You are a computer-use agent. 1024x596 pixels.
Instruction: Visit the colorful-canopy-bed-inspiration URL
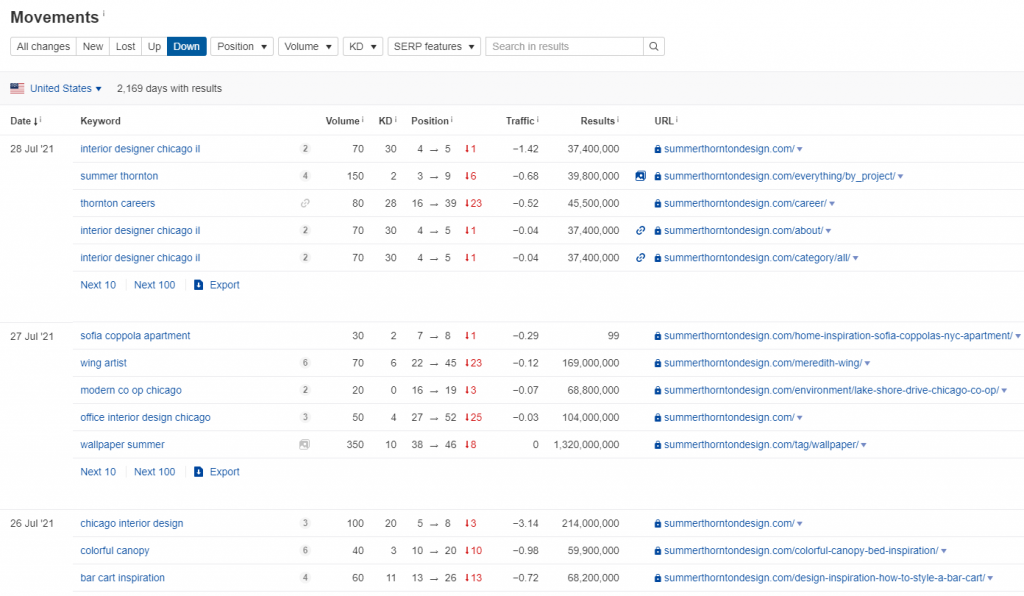click(801, 550)
